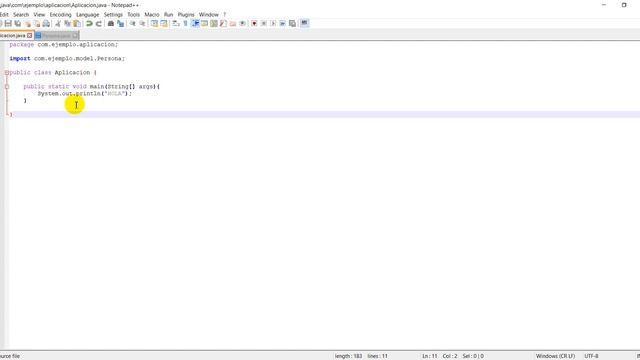Open the Search menu
Viewport: 640px width, 360px height.
[21, 15]
